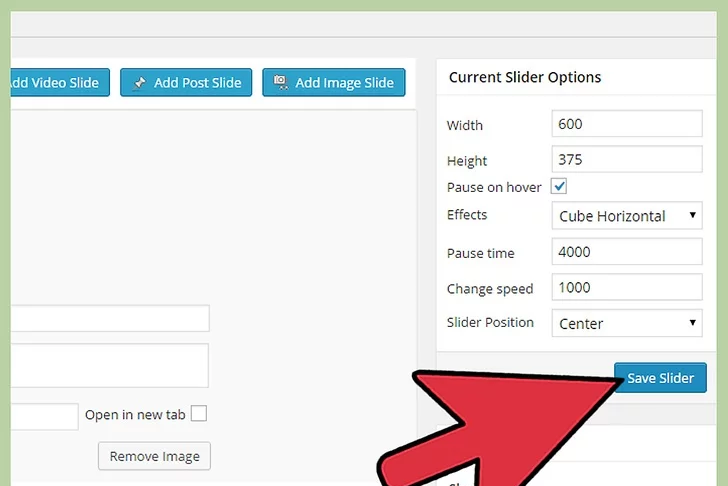
Task: Click the pin icon on Add Post Slide
Action: tap(139, 83)
